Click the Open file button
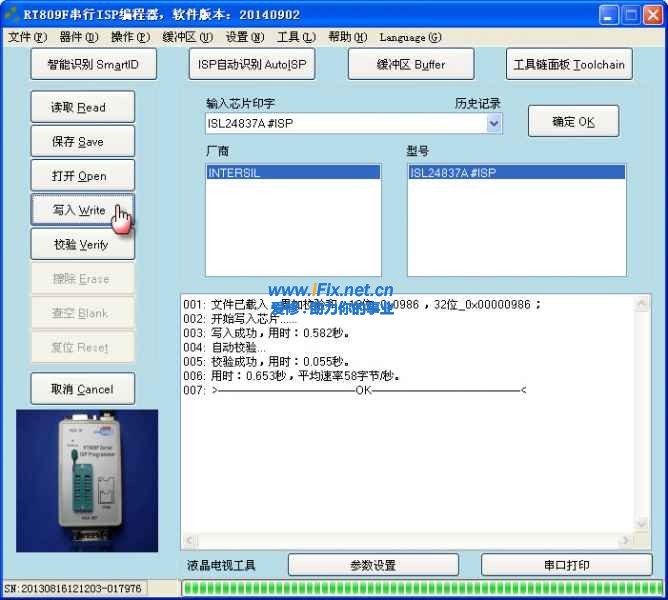 [79, 176]
